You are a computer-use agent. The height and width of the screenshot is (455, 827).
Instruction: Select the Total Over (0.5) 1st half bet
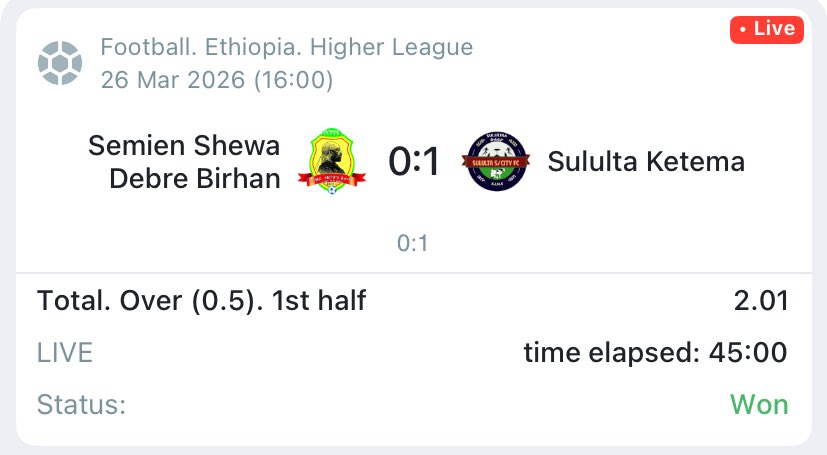[x=202, y=301]
